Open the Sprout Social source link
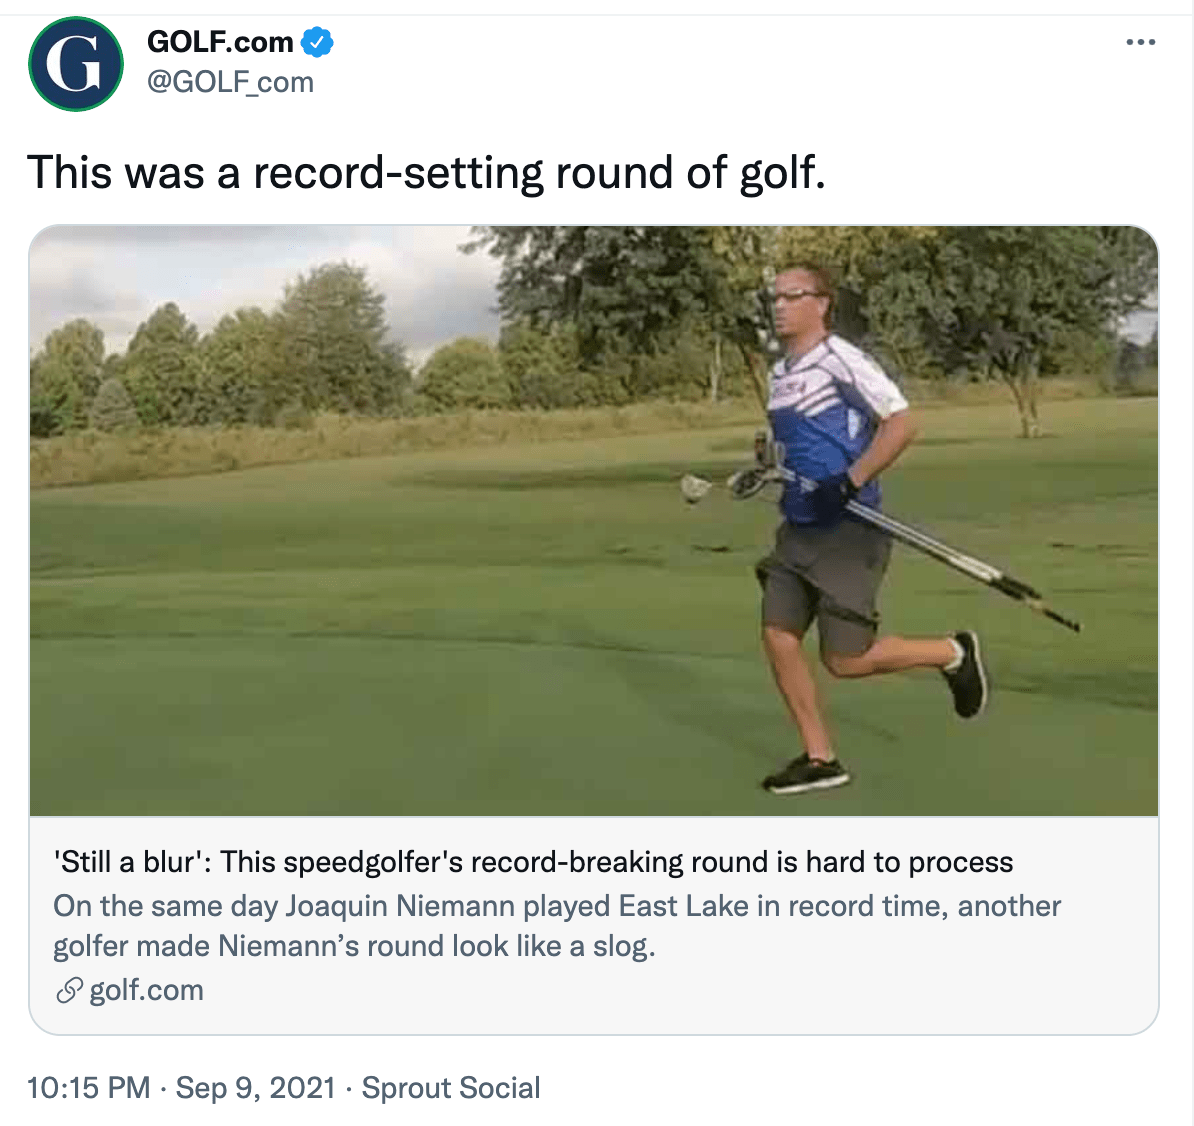Screen dimensions: 1194x1126 [450, 1088]
